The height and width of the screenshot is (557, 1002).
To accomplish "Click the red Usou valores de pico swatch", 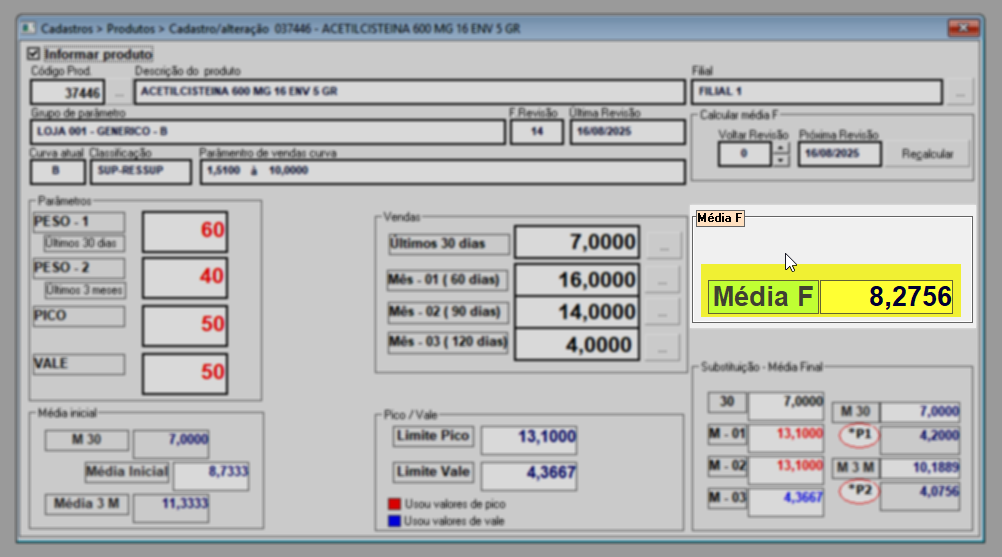I will point(394,504).
